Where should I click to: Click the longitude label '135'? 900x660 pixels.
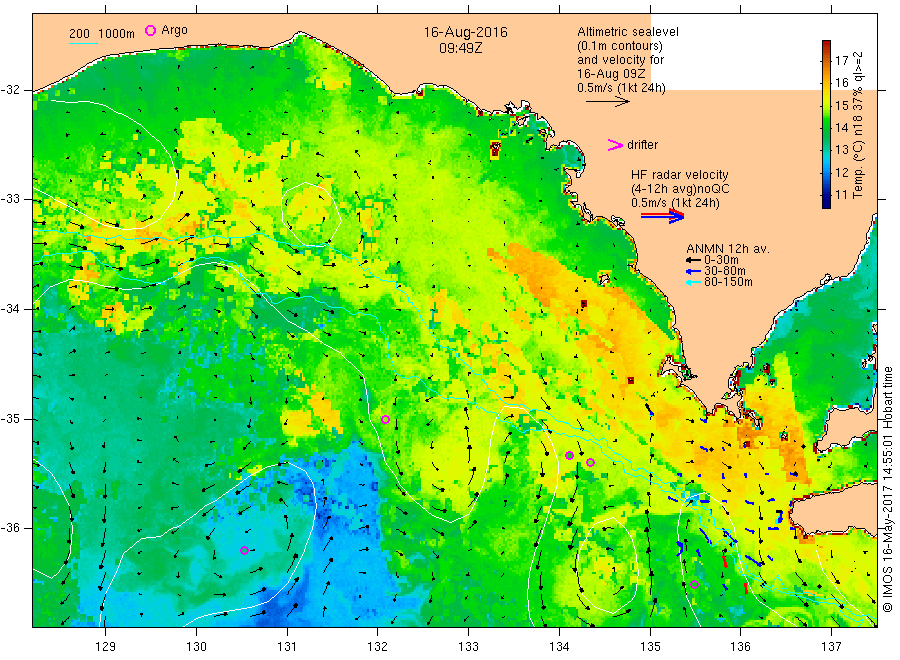coord(650,647)
